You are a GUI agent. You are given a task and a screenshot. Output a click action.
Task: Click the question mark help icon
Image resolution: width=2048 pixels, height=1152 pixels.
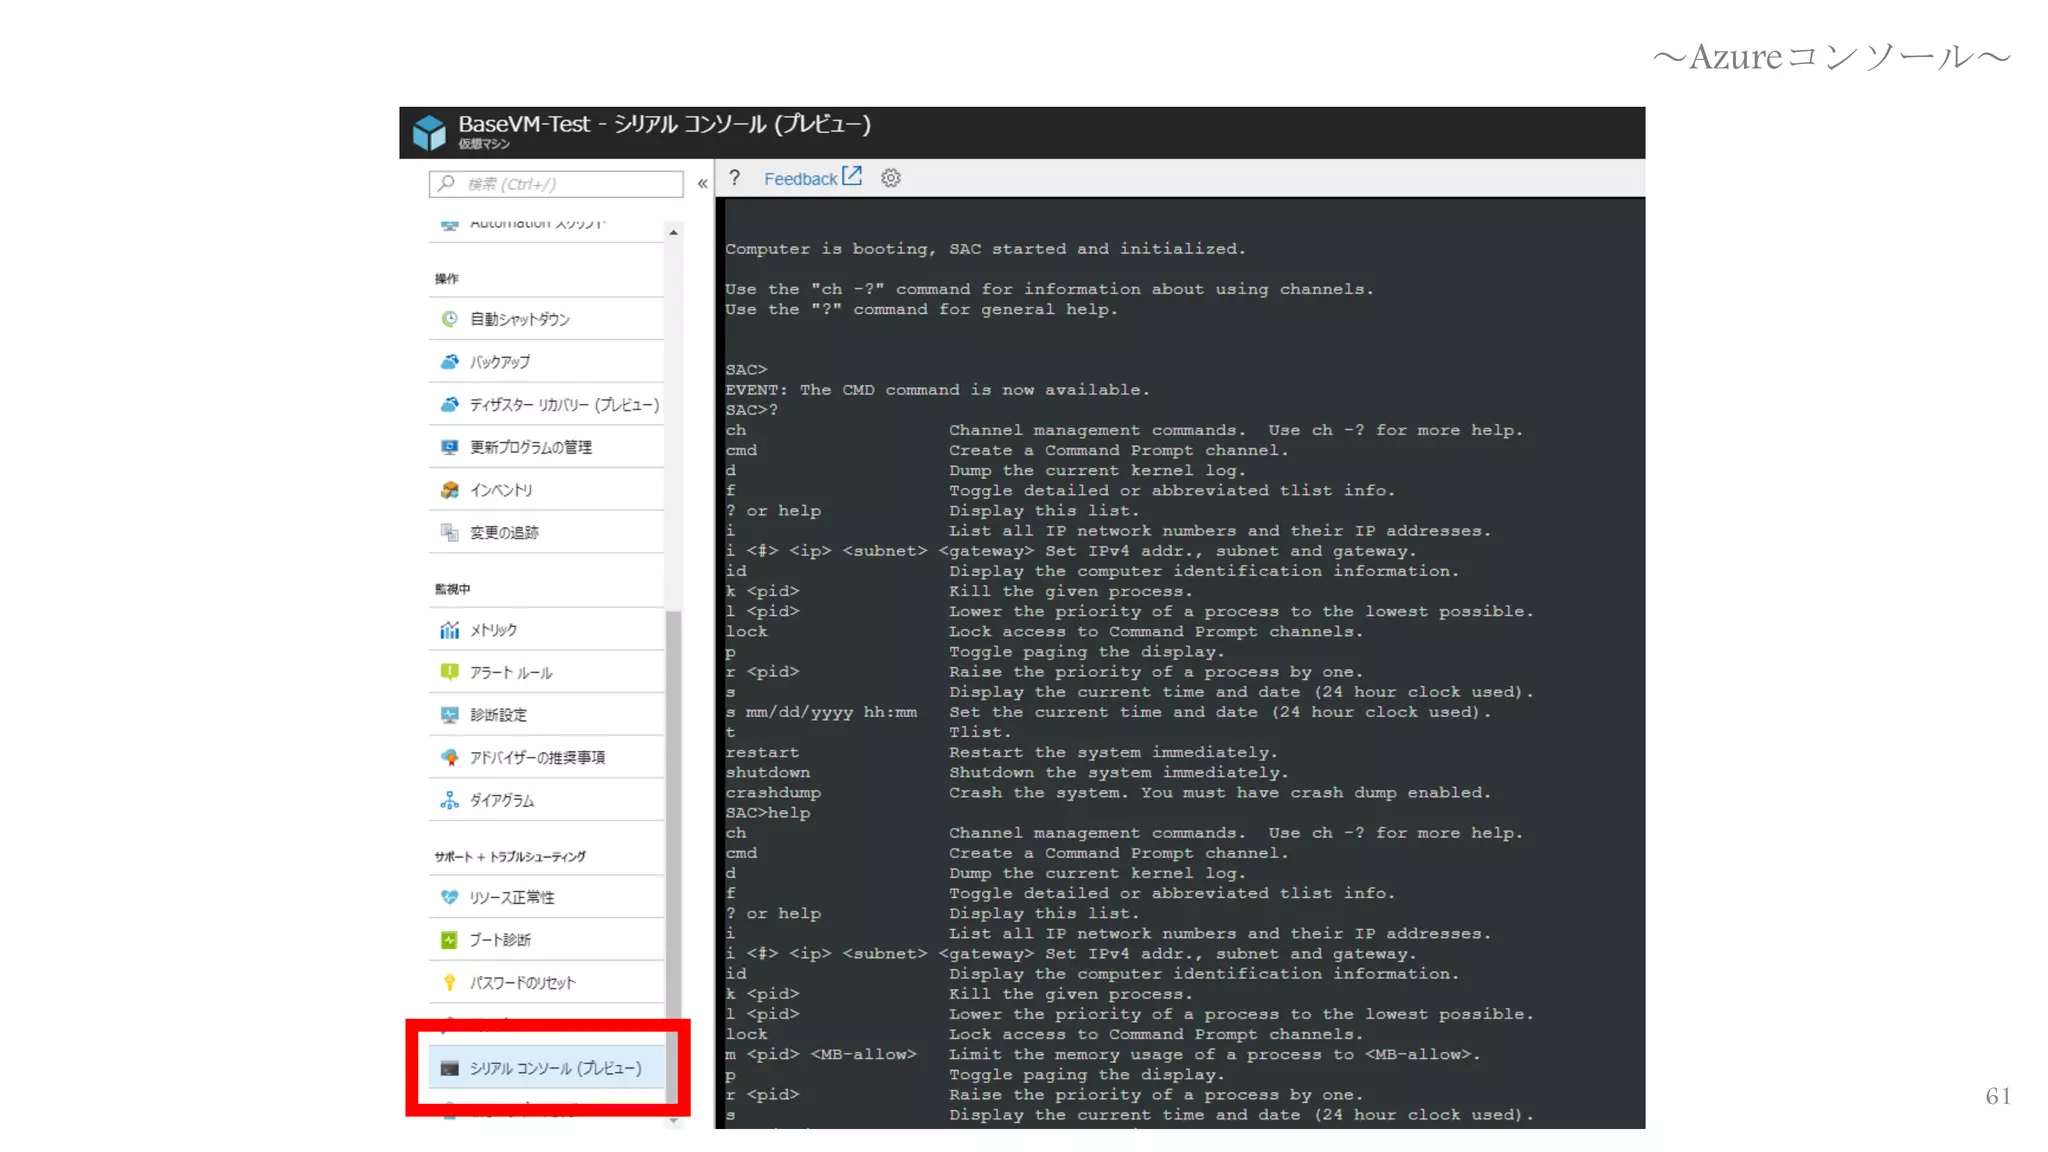point(735,178)
